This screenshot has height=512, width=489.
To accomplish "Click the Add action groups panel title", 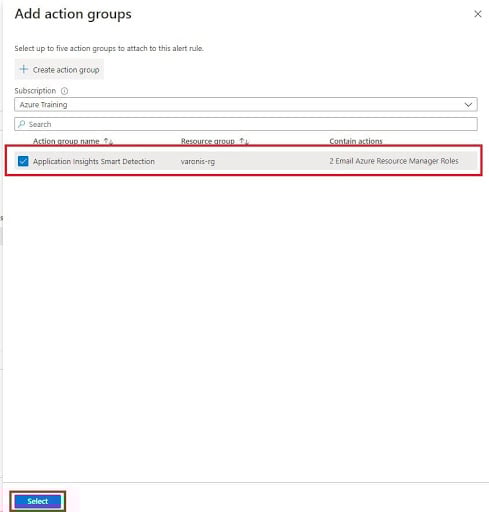I will (x=73, y=14).
